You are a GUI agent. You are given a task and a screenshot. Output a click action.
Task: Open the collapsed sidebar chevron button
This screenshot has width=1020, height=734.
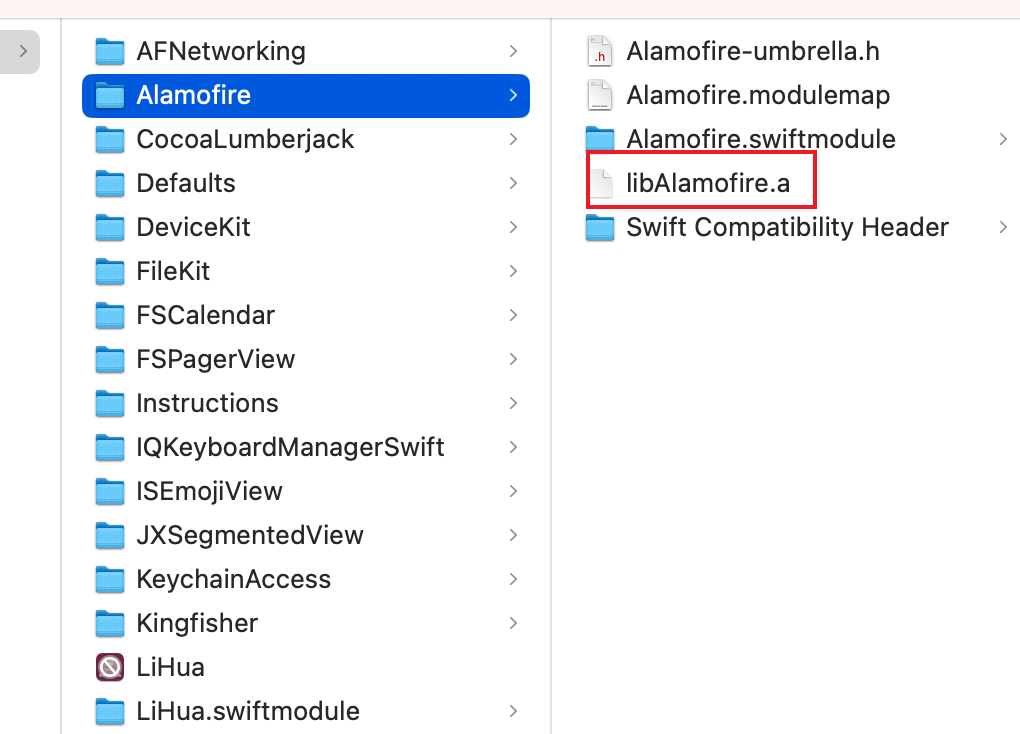point(20,51)
